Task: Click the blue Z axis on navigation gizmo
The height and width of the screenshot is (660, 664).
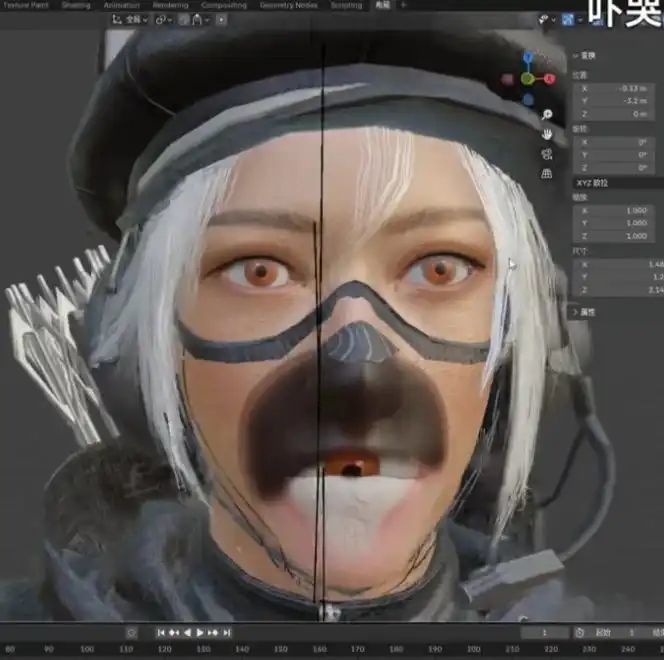Action: [x=530, y=59]
